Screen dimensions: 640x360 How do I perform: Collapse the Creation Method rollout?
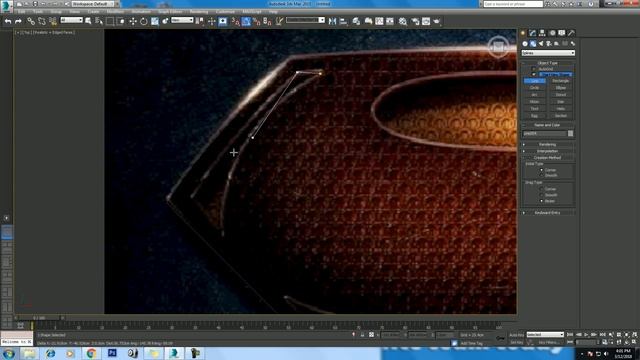point(548,158)
